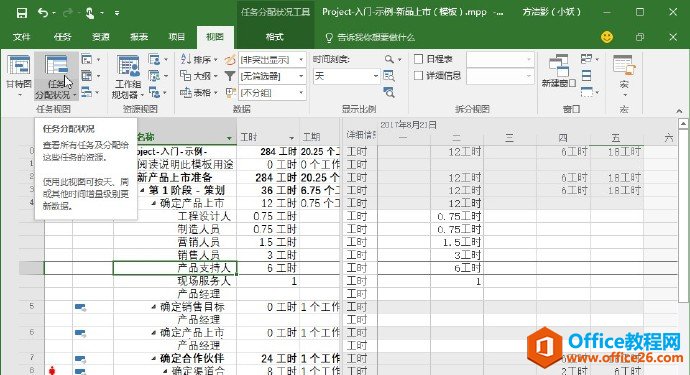Switch to the 报表 ribbon tab
Image resolution: width=690 pixels, height=375 pixels.
coord(139,37)
